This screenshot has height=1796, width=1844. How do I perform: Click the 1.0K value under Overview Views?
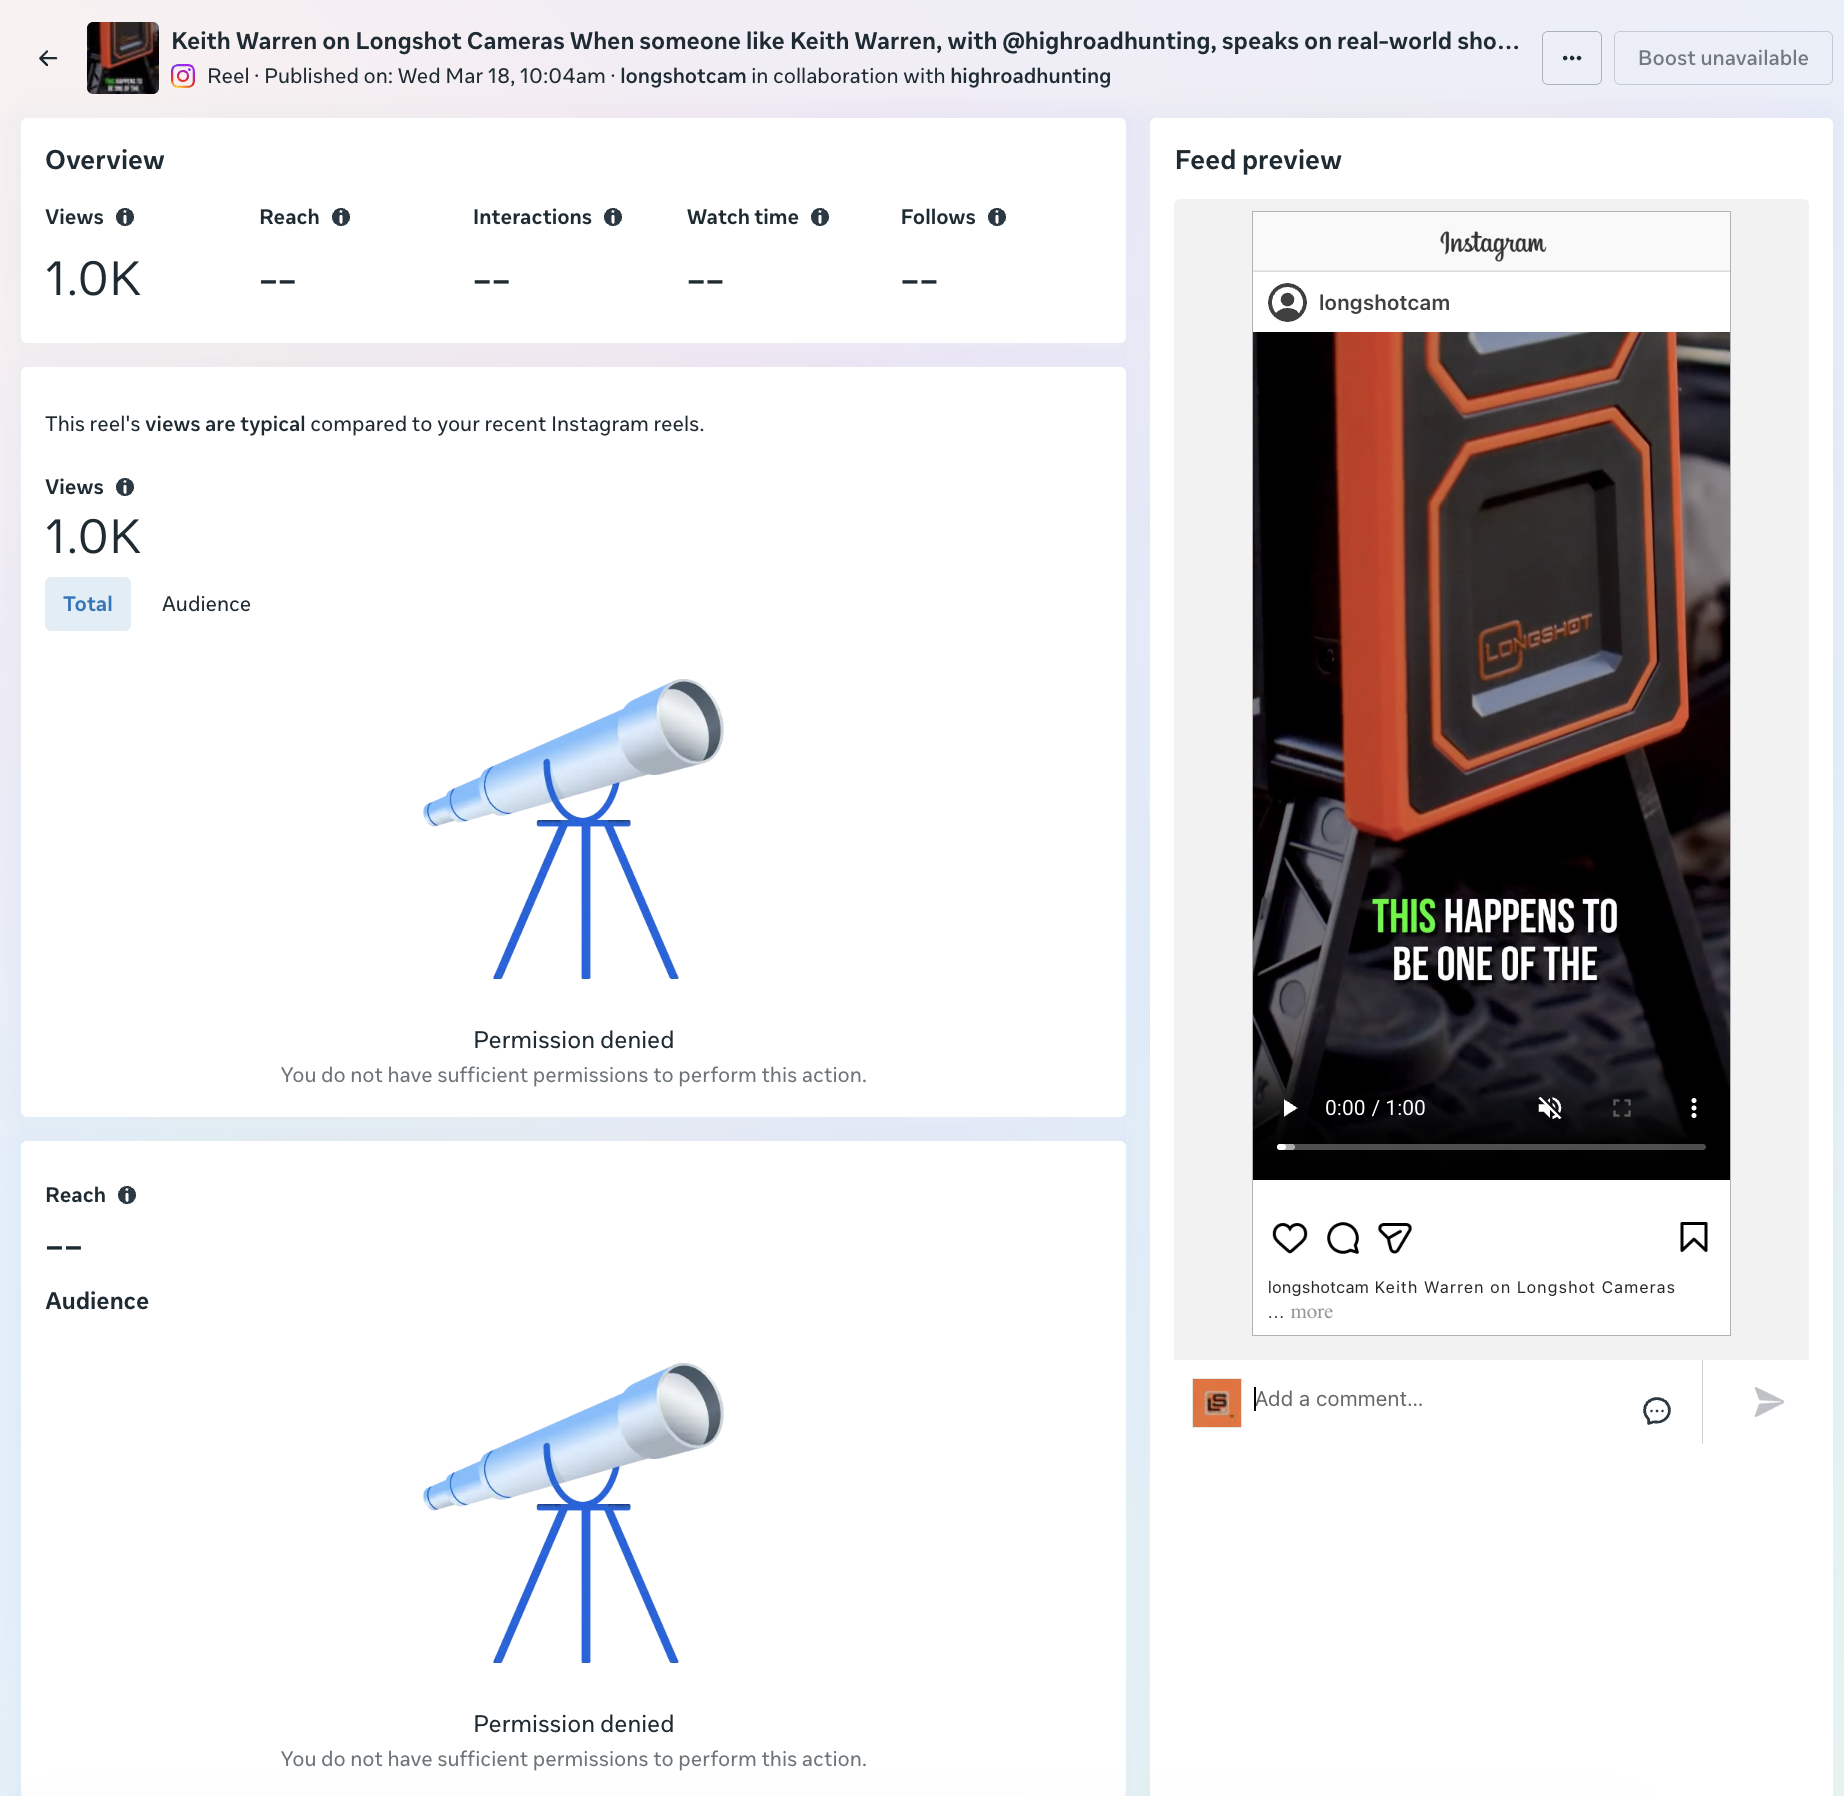(x=93, y=279)
